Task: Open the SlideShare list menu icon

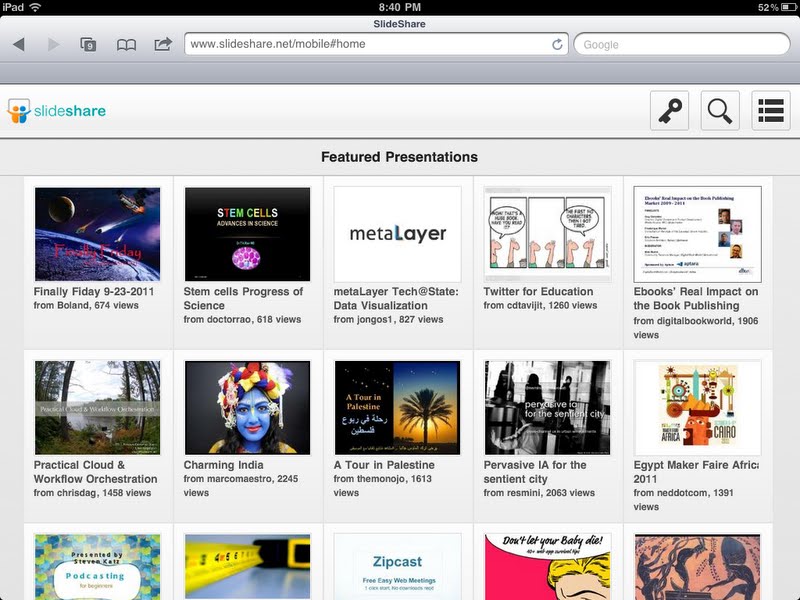Action: [770, 111]
